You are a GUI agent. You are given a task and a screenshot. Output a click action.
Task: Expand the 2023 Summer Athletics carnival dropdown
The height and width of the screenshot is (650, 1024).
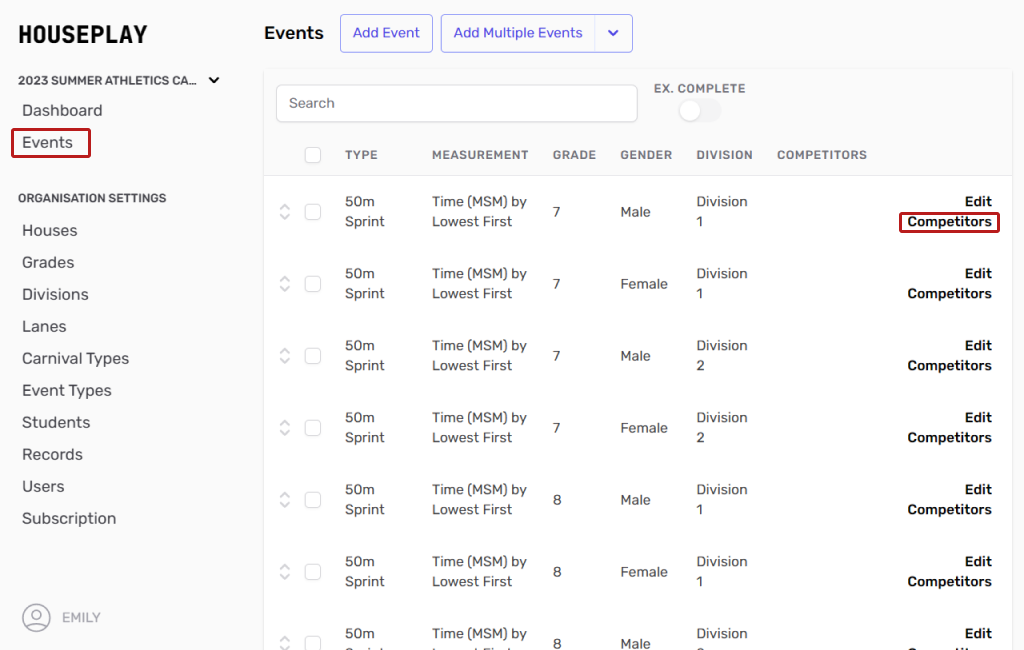pyautogui.click(x=214, y=81)
